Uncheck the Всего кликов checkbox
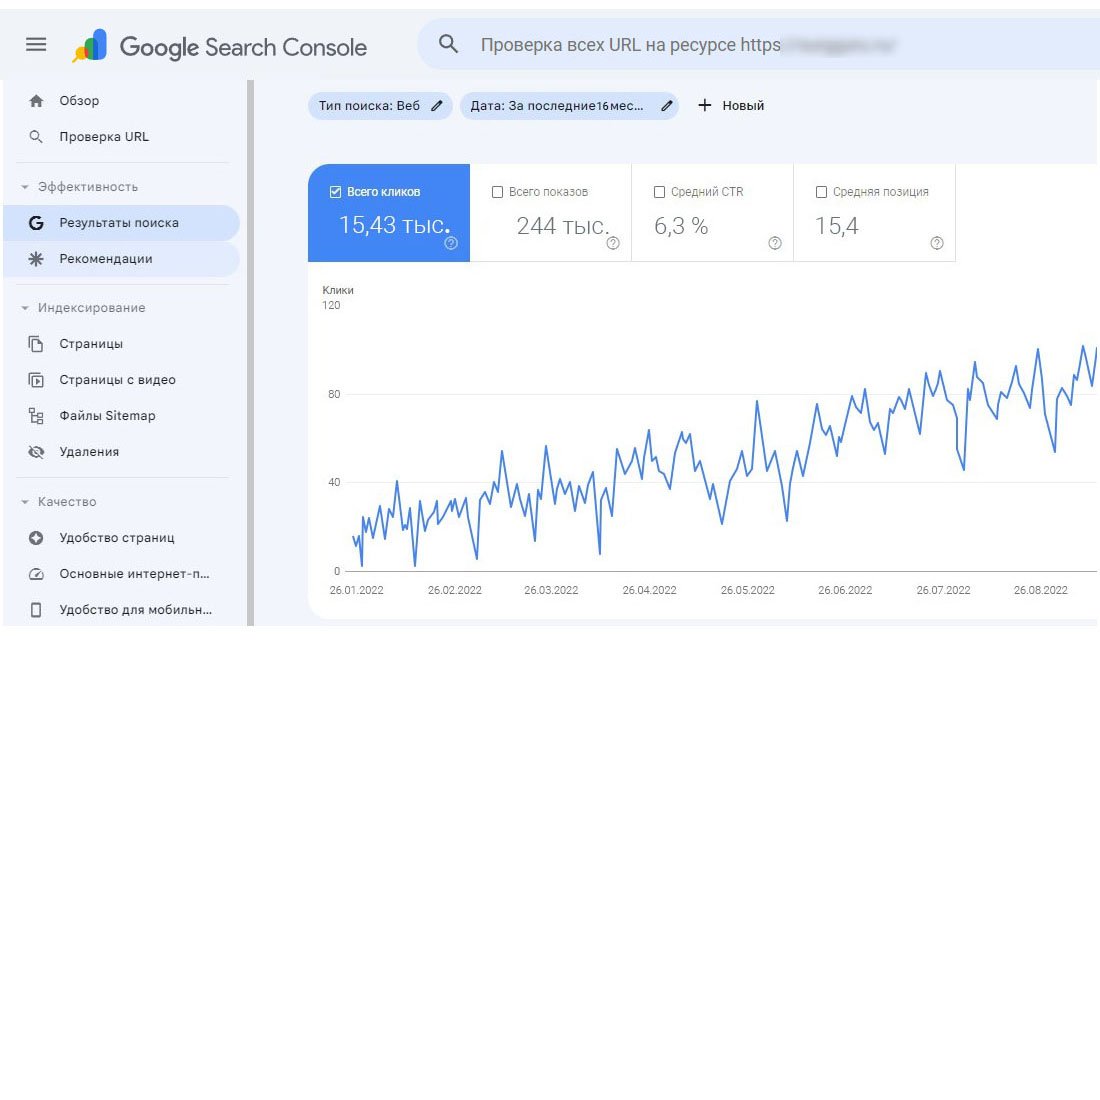 click(x=336, y=192)
